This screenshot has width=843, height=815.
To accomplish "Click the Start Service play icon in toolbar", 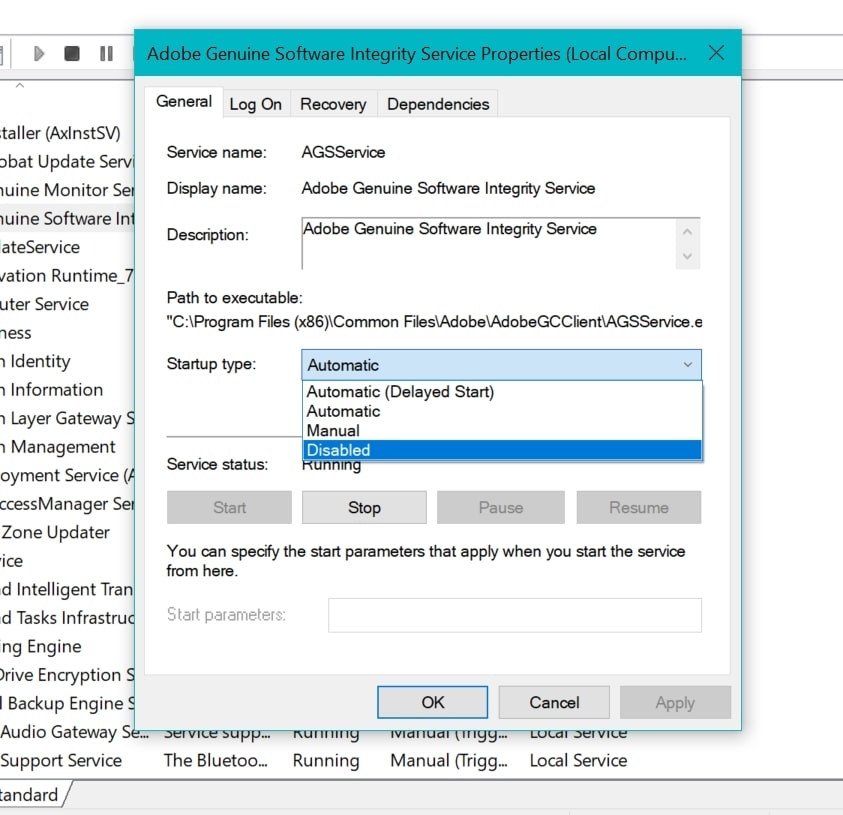I will coord(38,54).
